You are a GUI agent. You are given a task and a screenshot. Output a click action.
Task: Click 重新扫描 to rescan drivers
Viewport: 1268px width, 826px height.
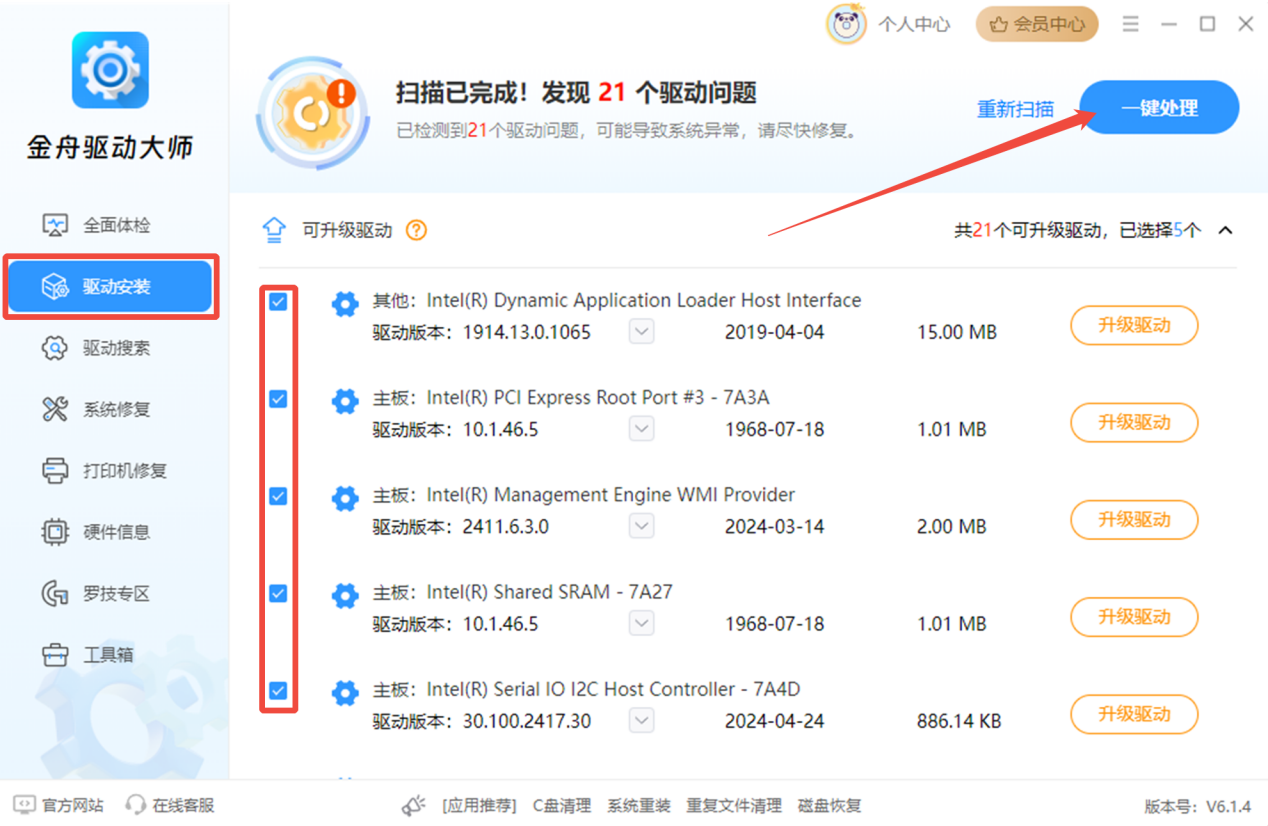[1016, 109]
